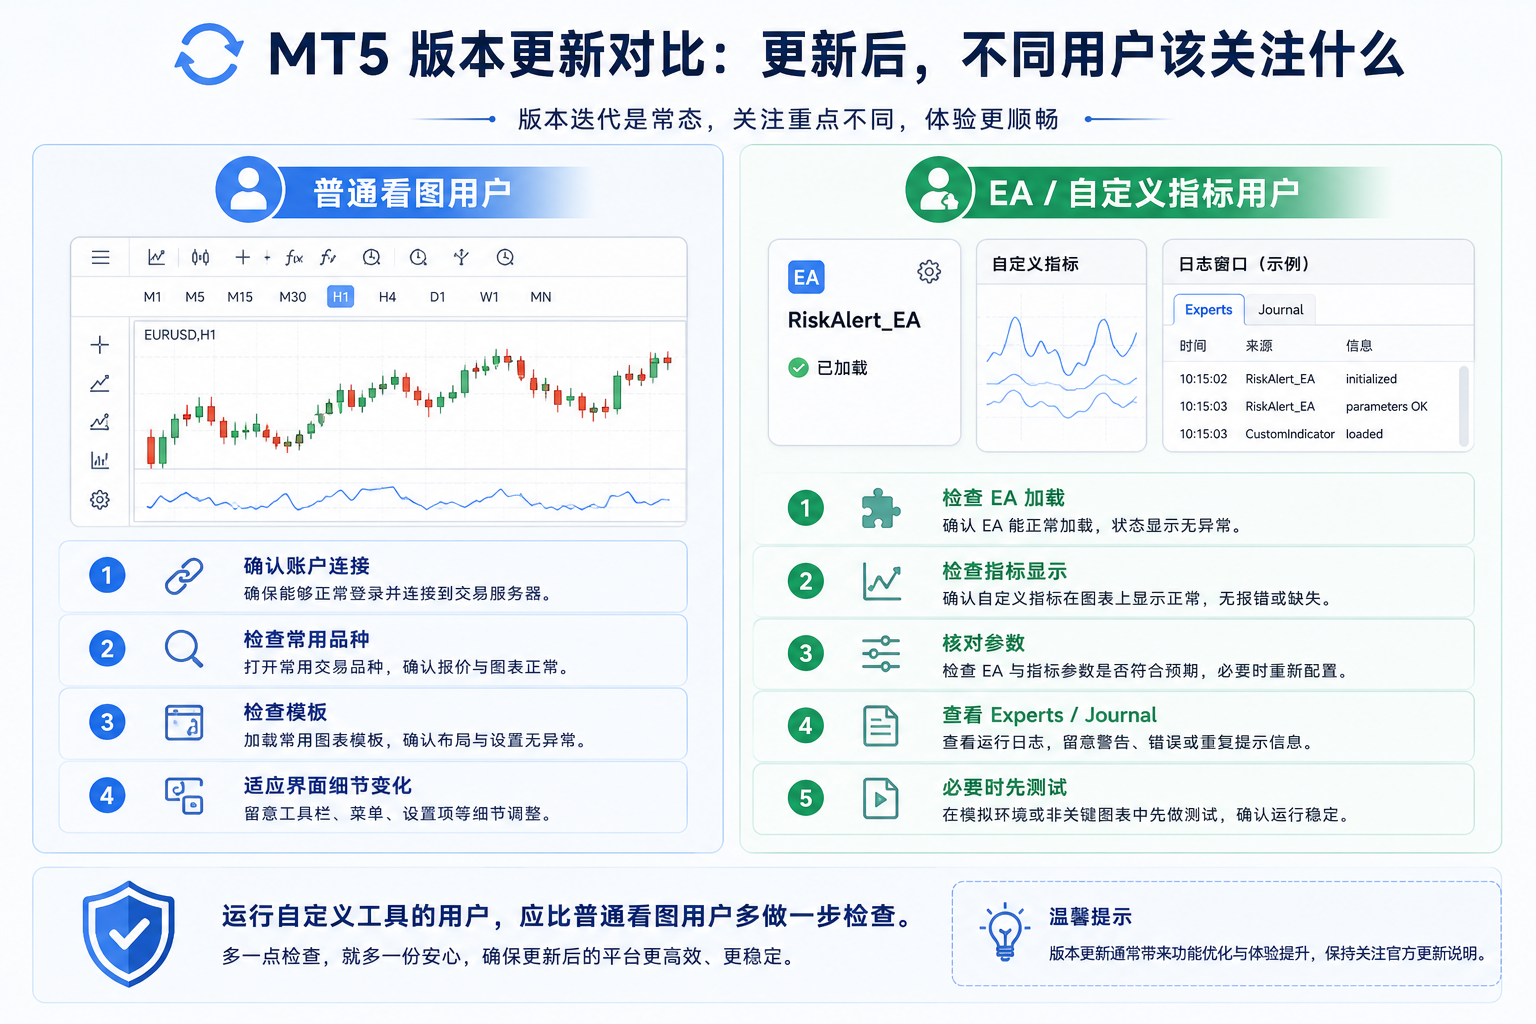Click play file icon for 必要时先测试

881,798
